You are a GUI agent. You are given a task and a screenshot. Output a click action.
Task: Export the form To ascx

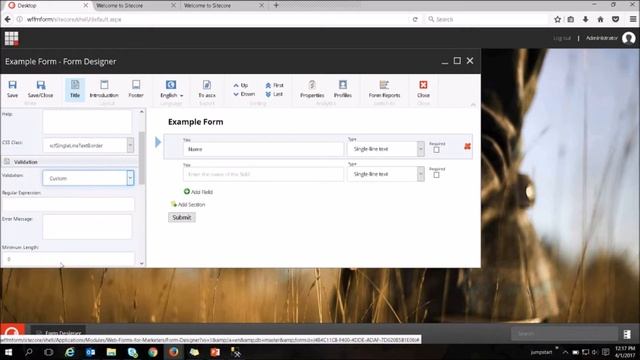pyautogui.click(x=207, y=89)
